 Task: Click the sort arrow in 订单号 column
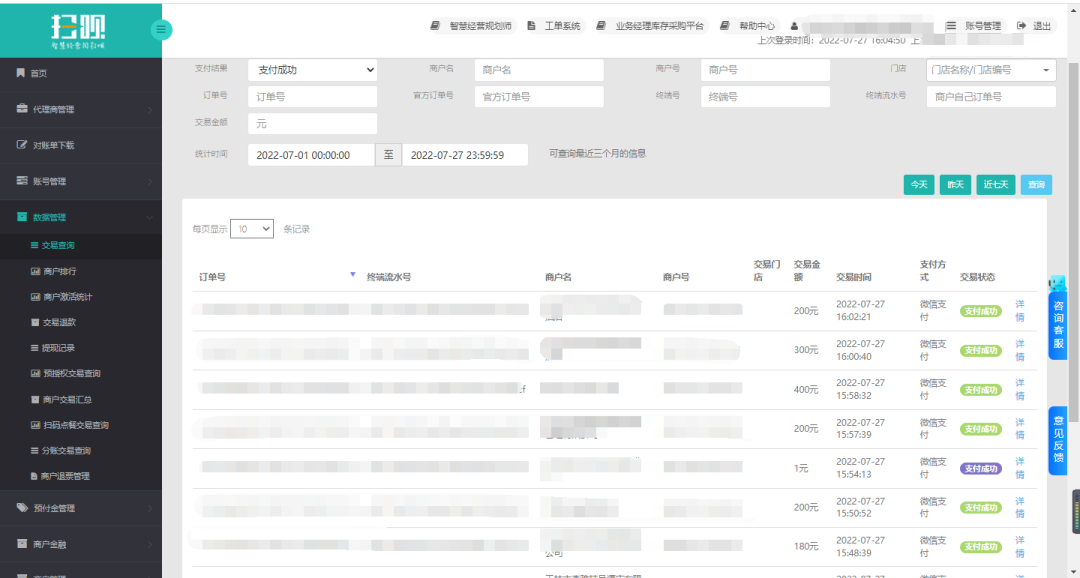tap(353, 274)
